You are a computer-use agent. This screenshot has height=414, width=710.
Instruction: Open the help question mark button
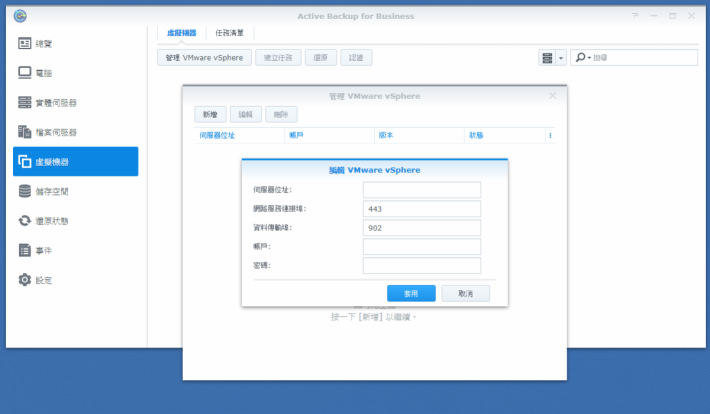pyautogui.click(x=635, y=16)
